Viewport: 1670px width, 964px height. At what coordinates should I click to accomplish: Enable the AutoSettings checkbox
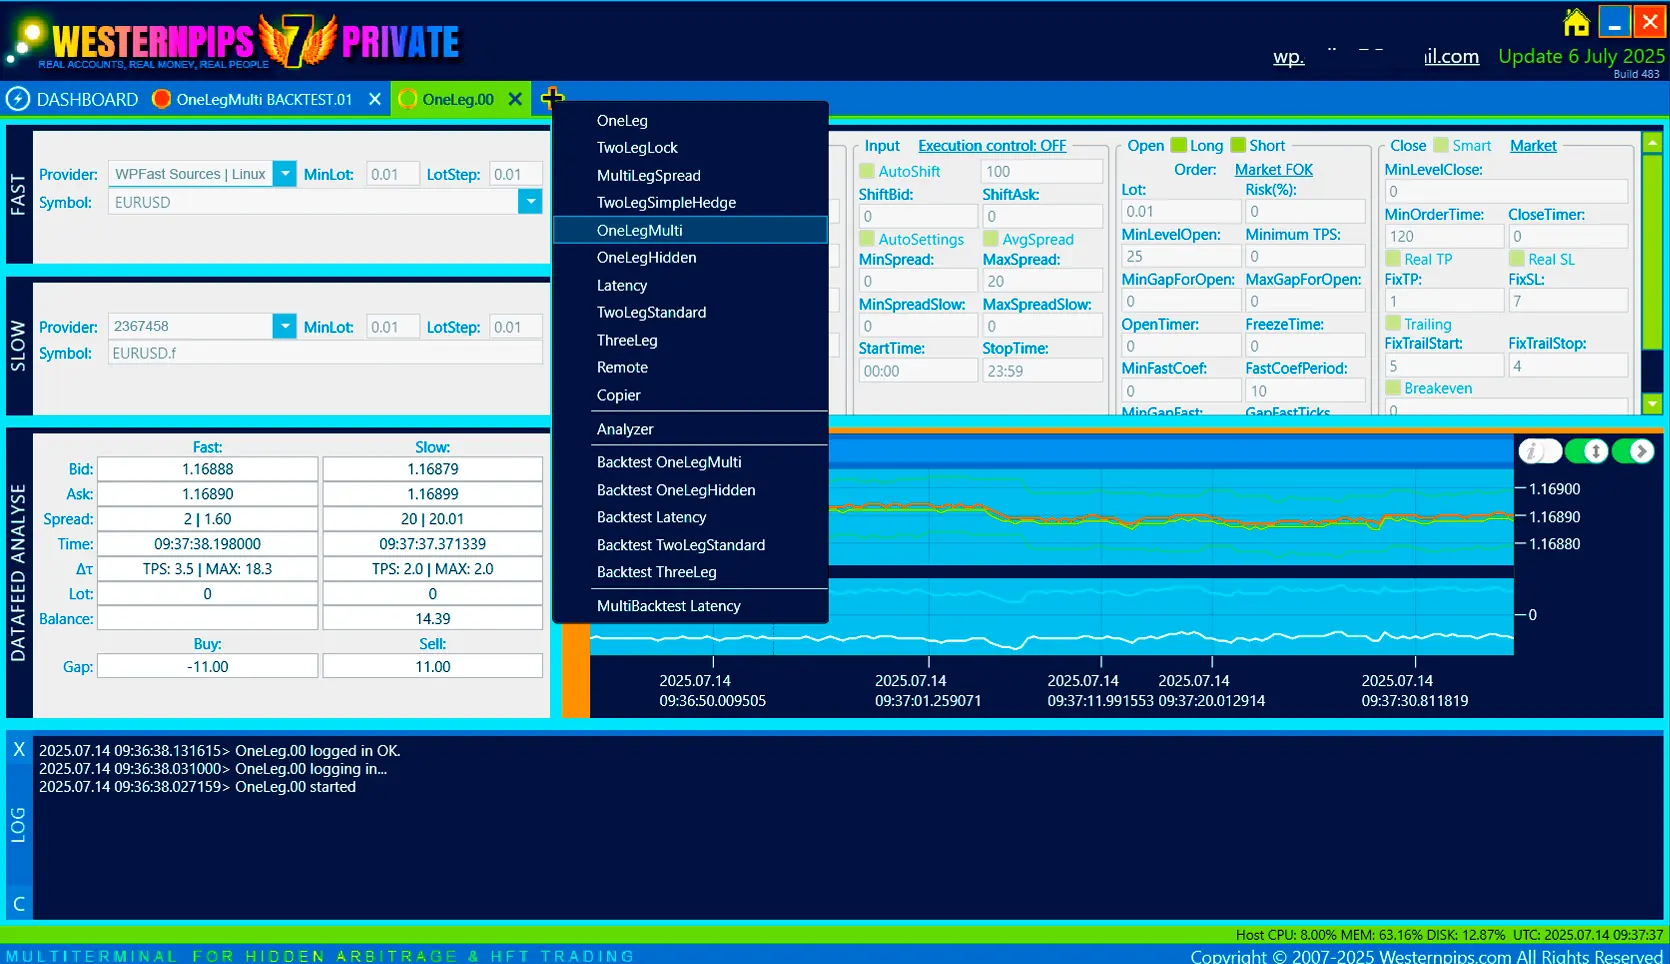coord(867,239)
